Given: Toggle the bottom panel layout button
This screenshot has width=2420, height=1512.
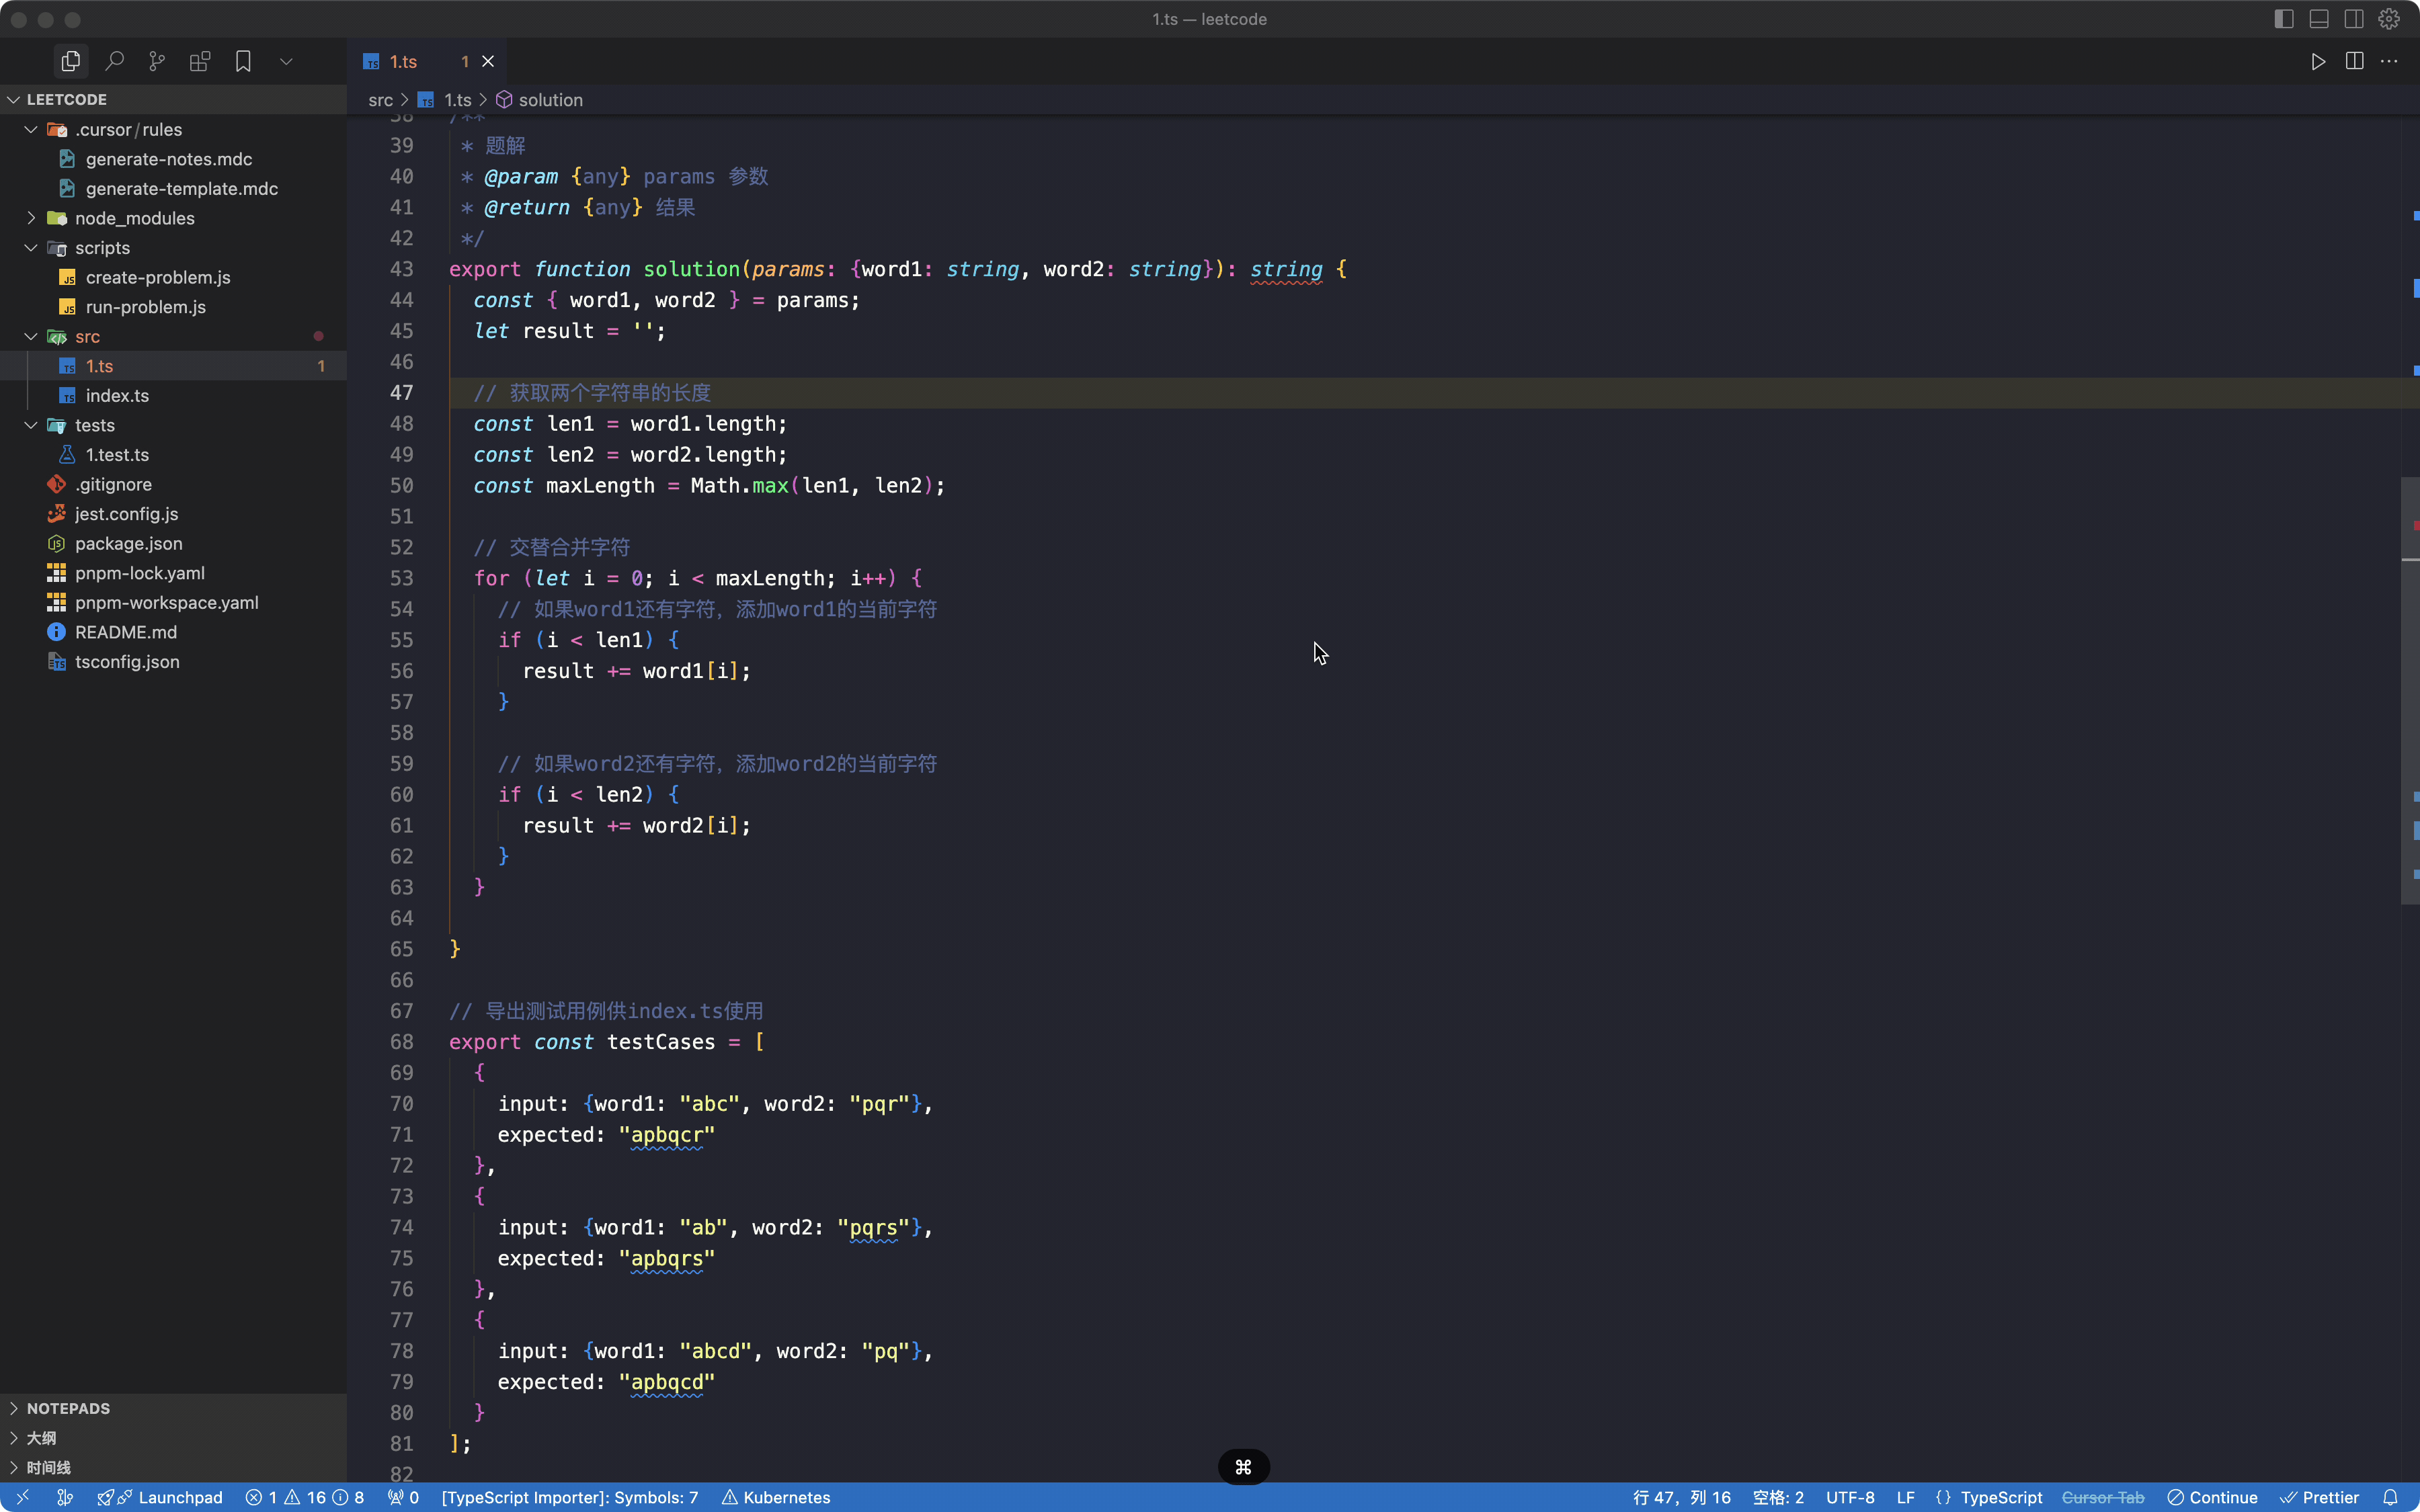Looking at the screenshot, I should tap(2319, 19).
